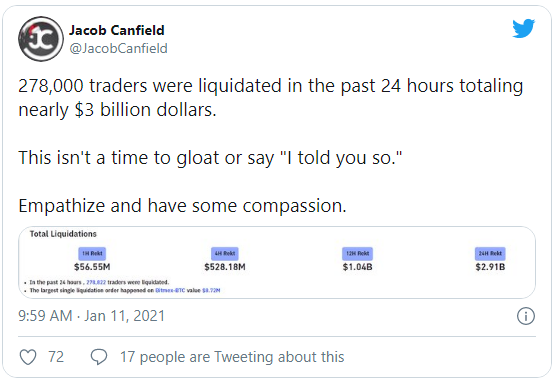Click the blue $8.72M value
This screenshot has width=558, height=382.
coord(211,291)
